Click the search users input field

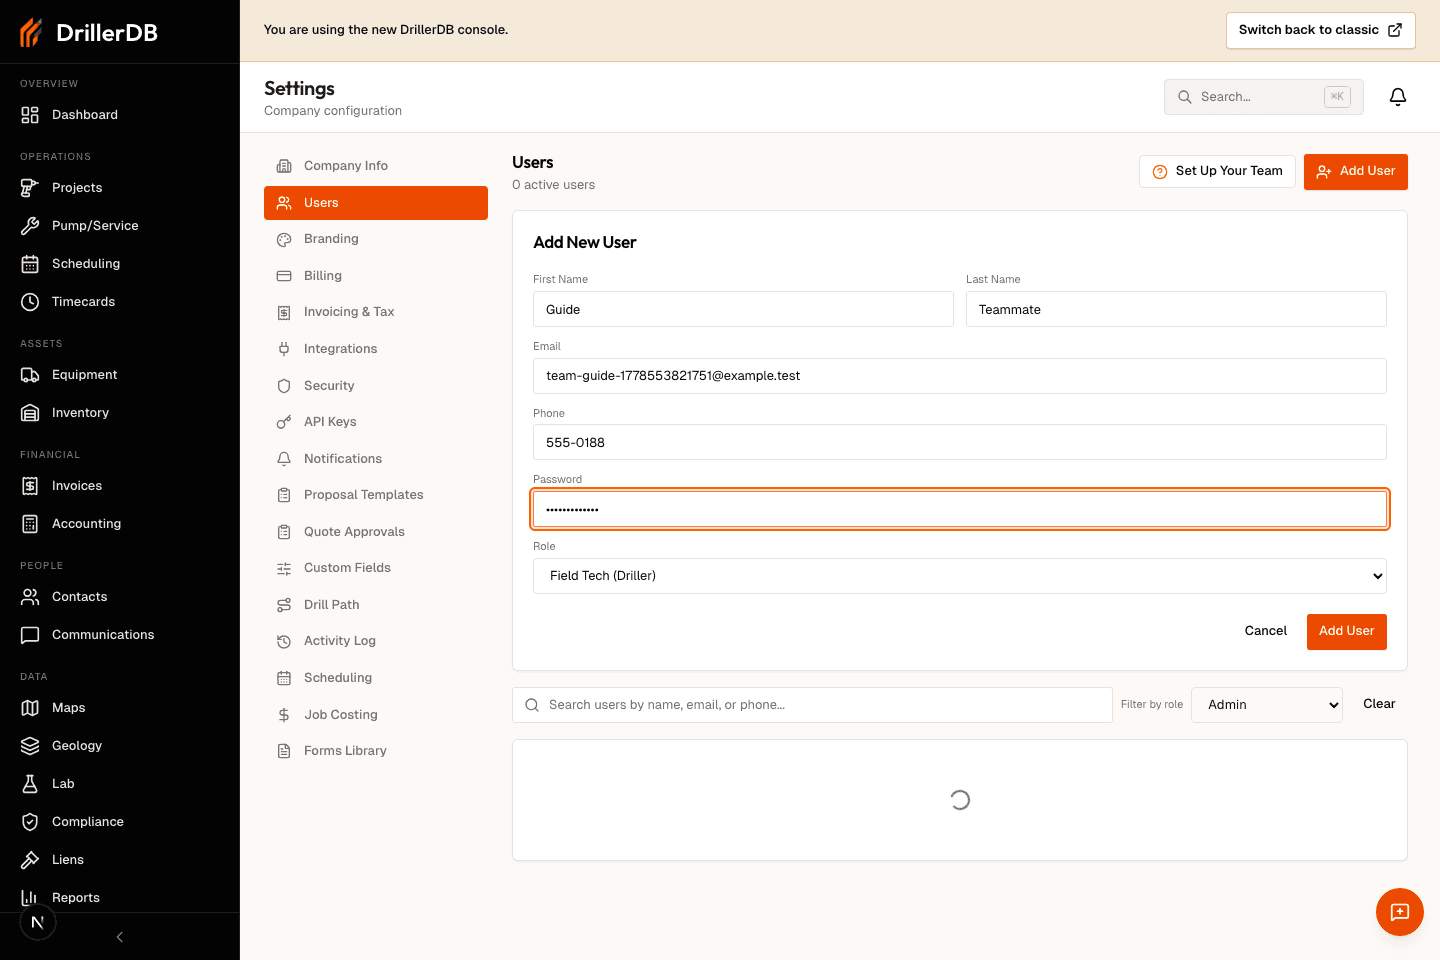812,705
